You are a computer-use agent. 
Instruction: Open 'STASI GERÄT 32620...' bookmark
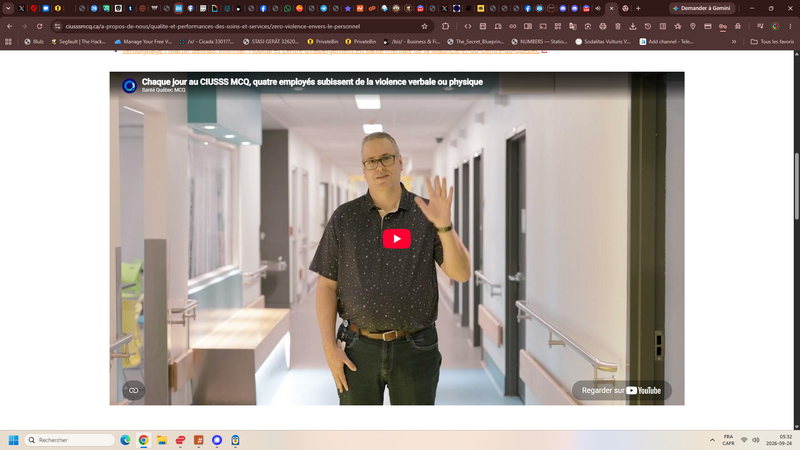pos(271,42)
